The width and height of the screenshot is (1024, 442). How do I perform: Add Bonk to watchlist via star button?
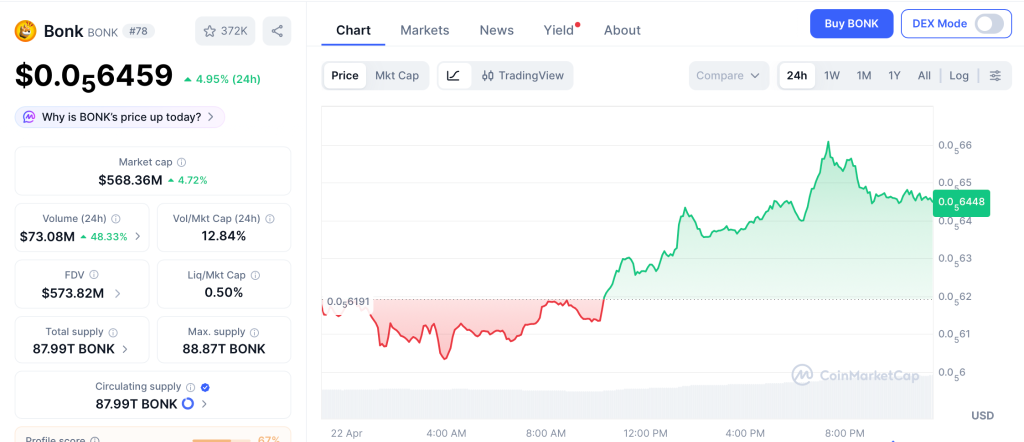[223, 31]
